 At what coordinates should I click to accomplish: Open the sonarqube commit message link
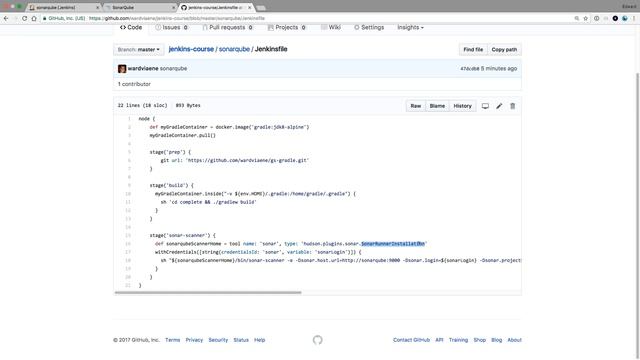point(173,69)
